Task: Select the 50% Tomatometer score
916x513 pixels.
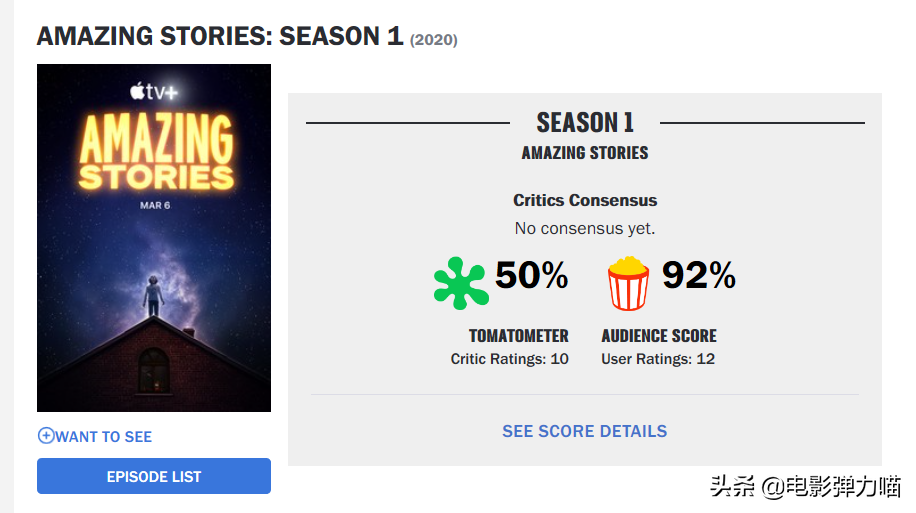Action: [532, 275]
